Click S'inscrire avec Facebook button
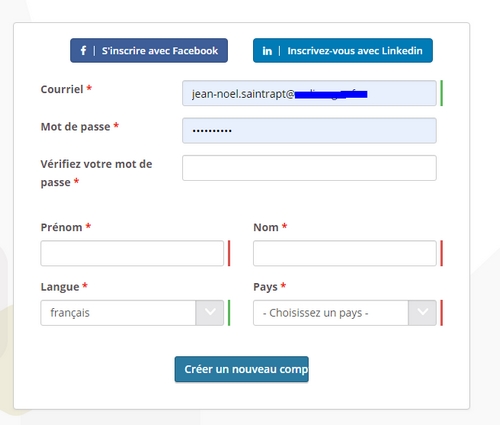This screenshot has height=425, width=500. (149, 50)
